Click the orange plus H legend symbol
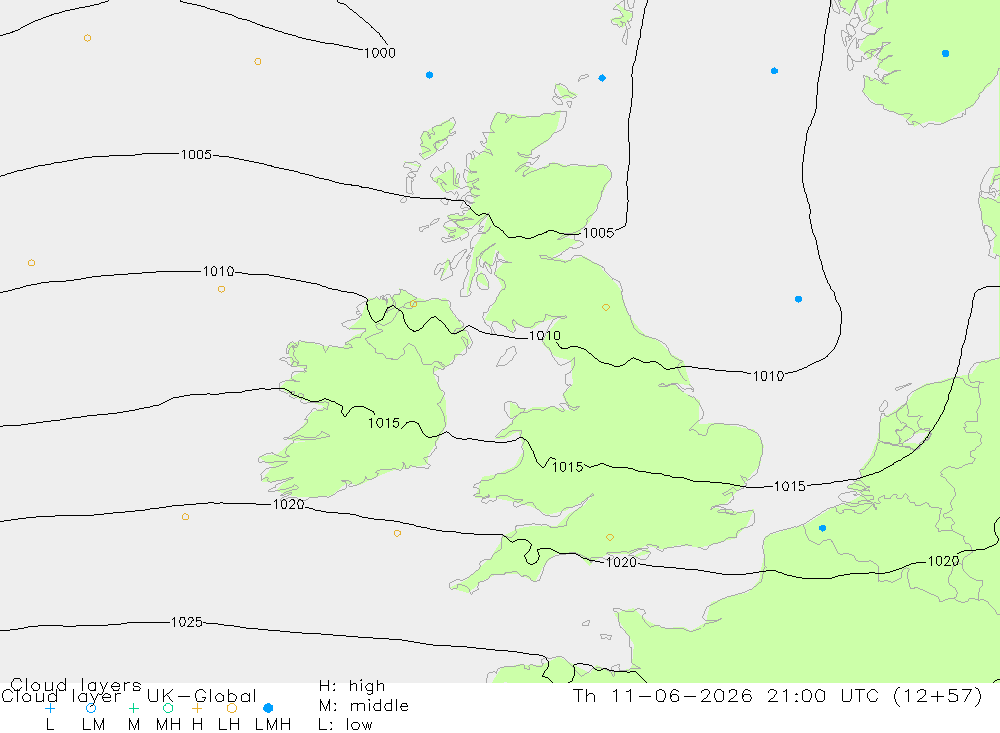 pyautogui.click(x=197, y=708)
